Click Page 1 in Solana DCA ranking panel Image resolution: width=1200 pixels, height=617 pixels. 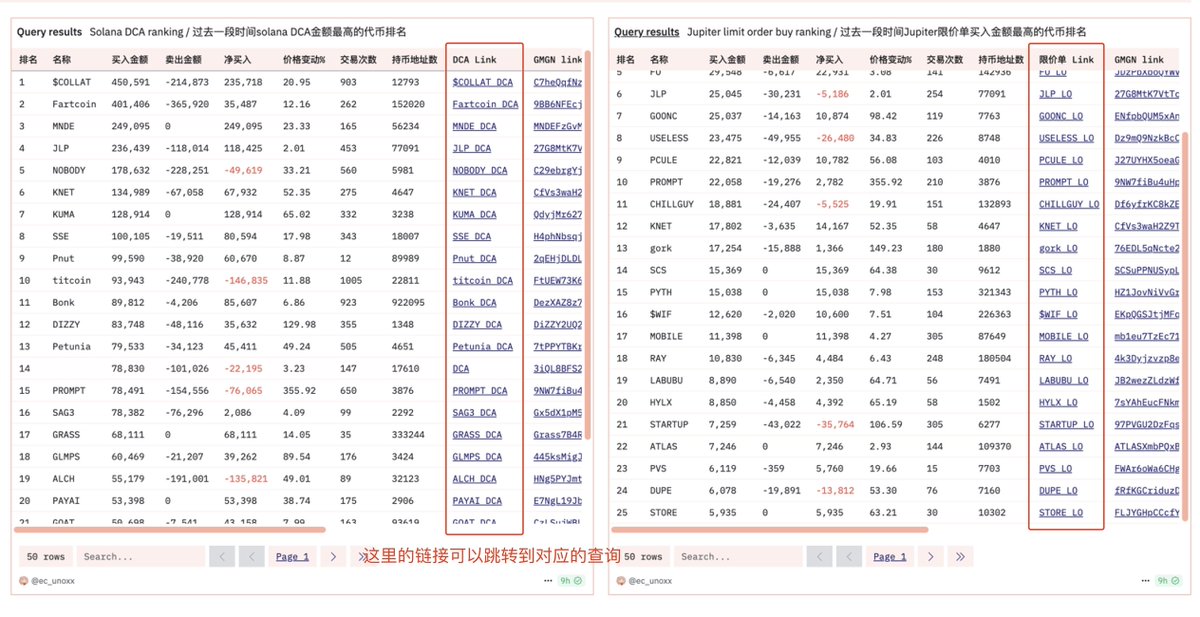[x=292, y=556]
